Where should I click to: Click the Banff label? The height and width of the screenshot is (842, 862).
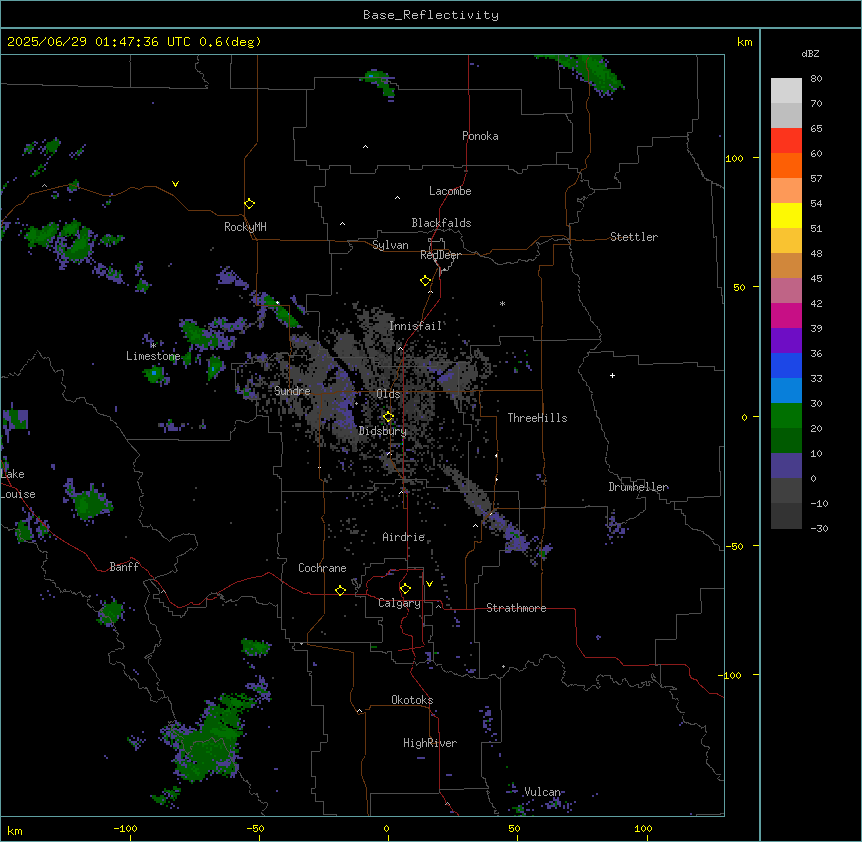(x=124, y=567)
